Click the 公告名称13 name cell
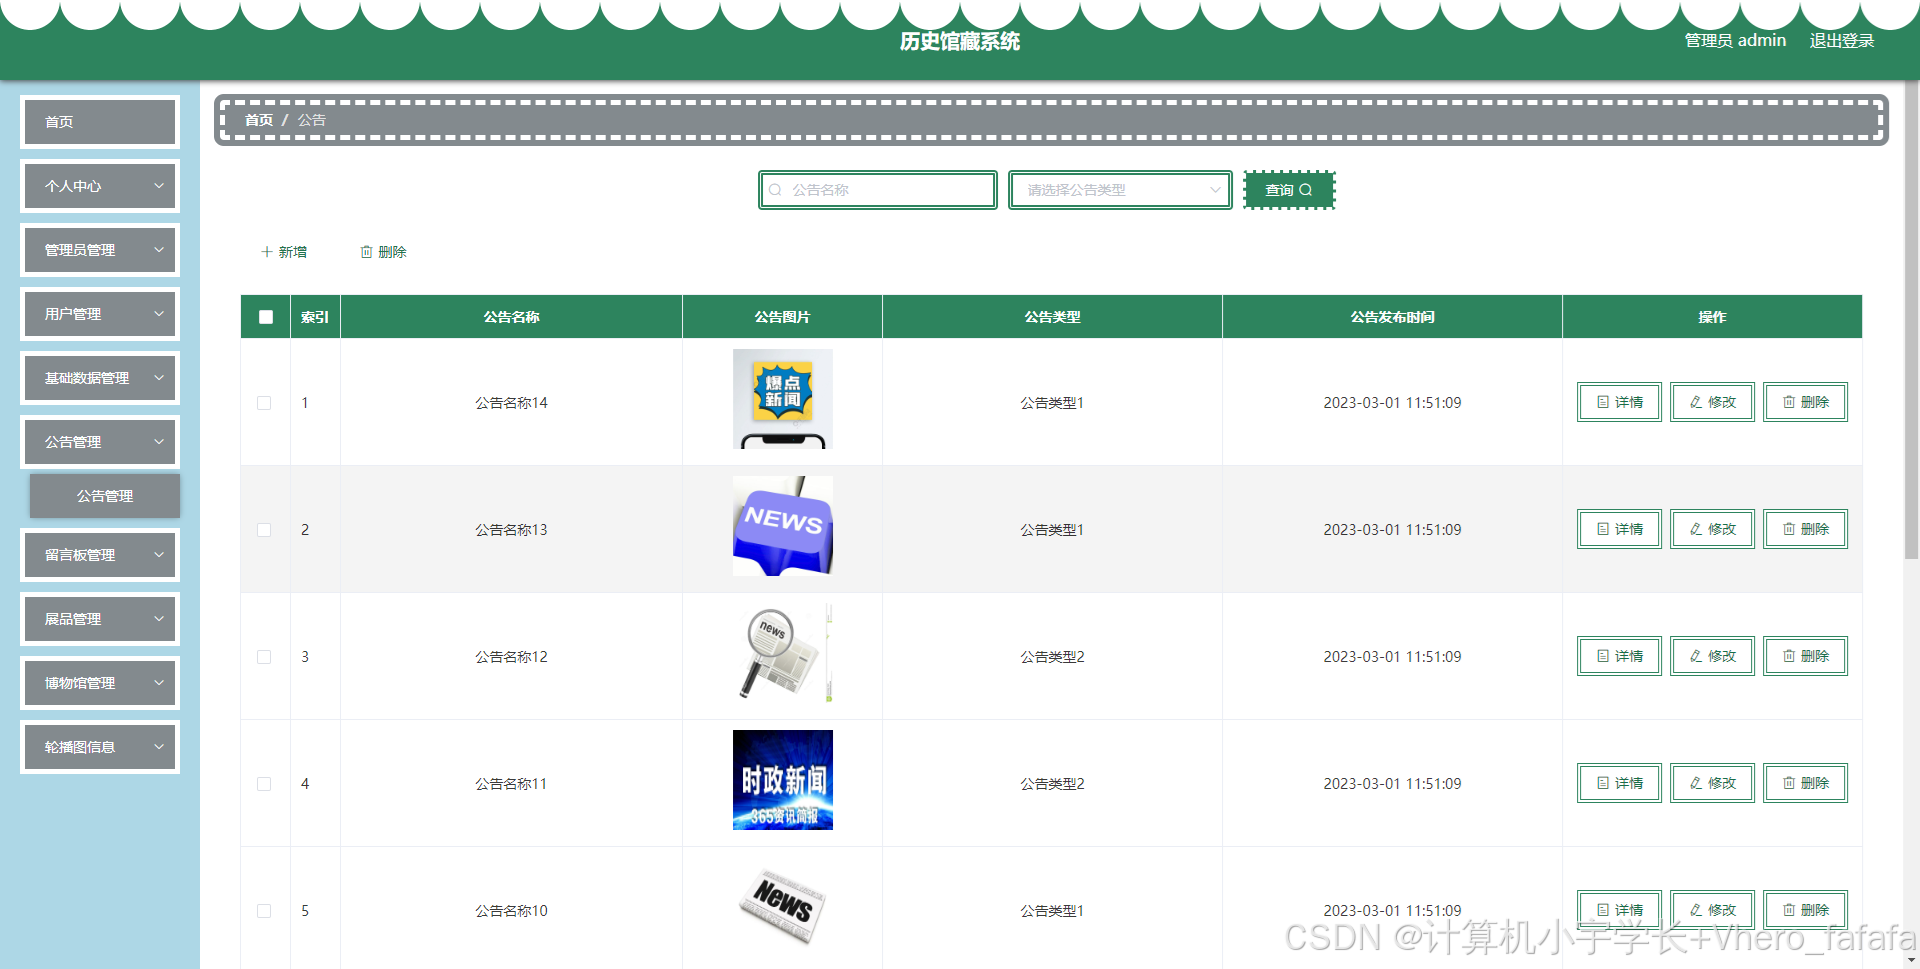 coord(511,530)
